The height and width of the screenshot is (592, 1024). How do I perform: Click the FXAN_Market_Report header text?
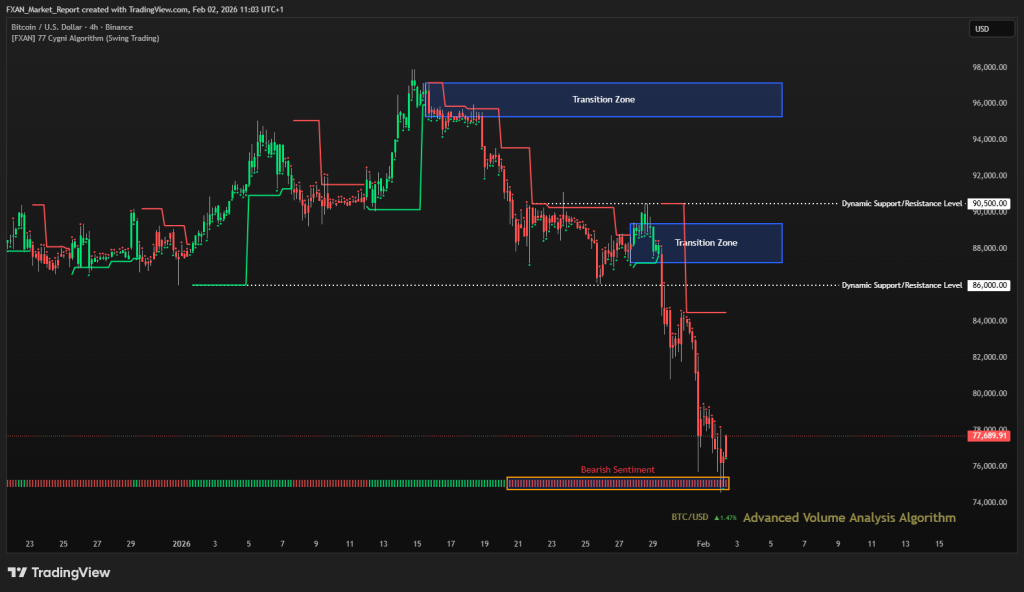(x=40, y=7)
